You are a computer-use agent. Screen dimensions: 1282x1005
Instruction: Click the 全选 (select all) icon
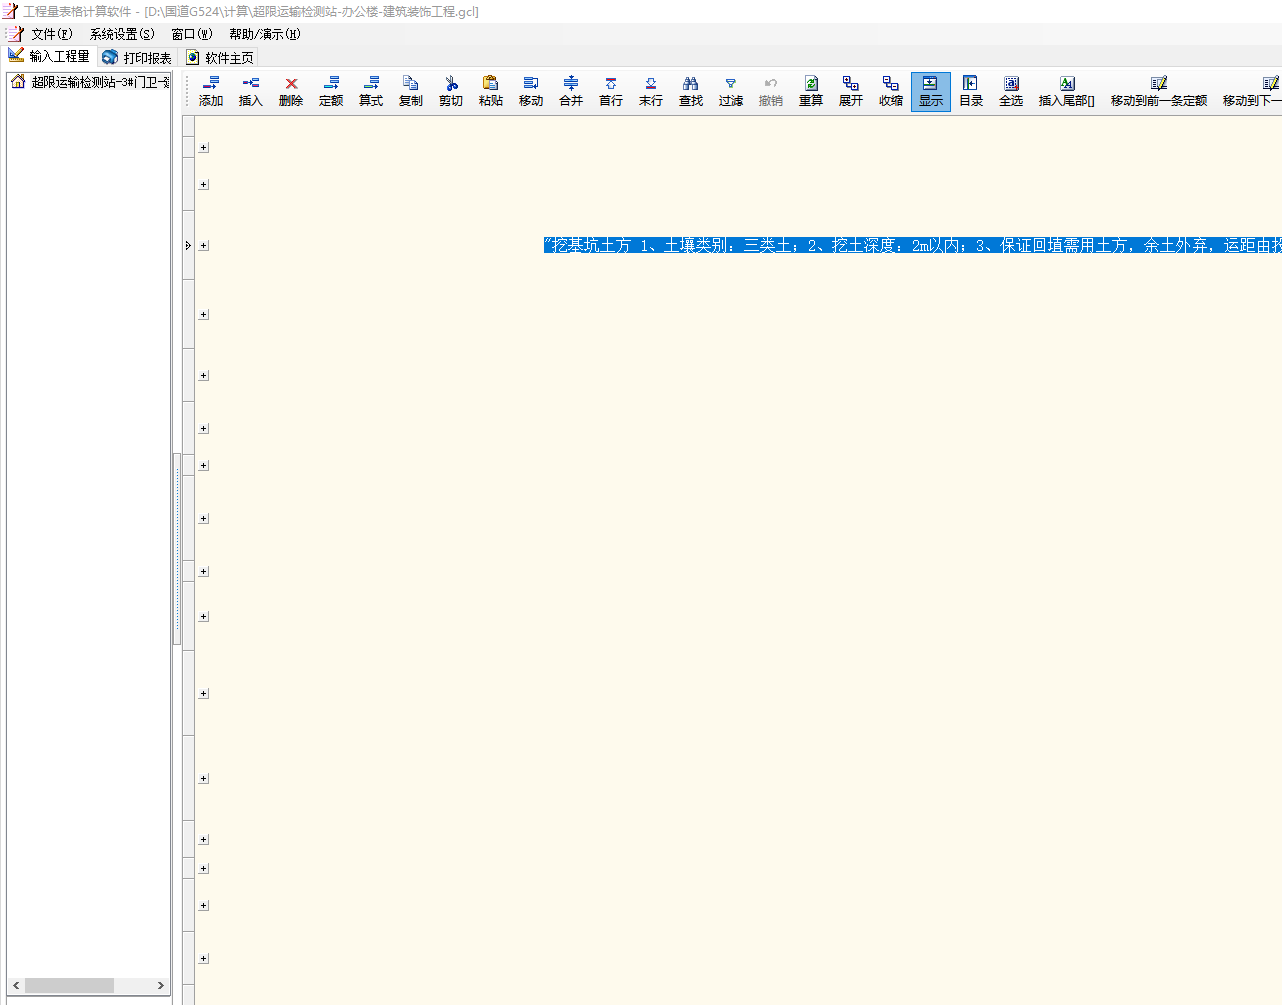tap(1011, 91)
